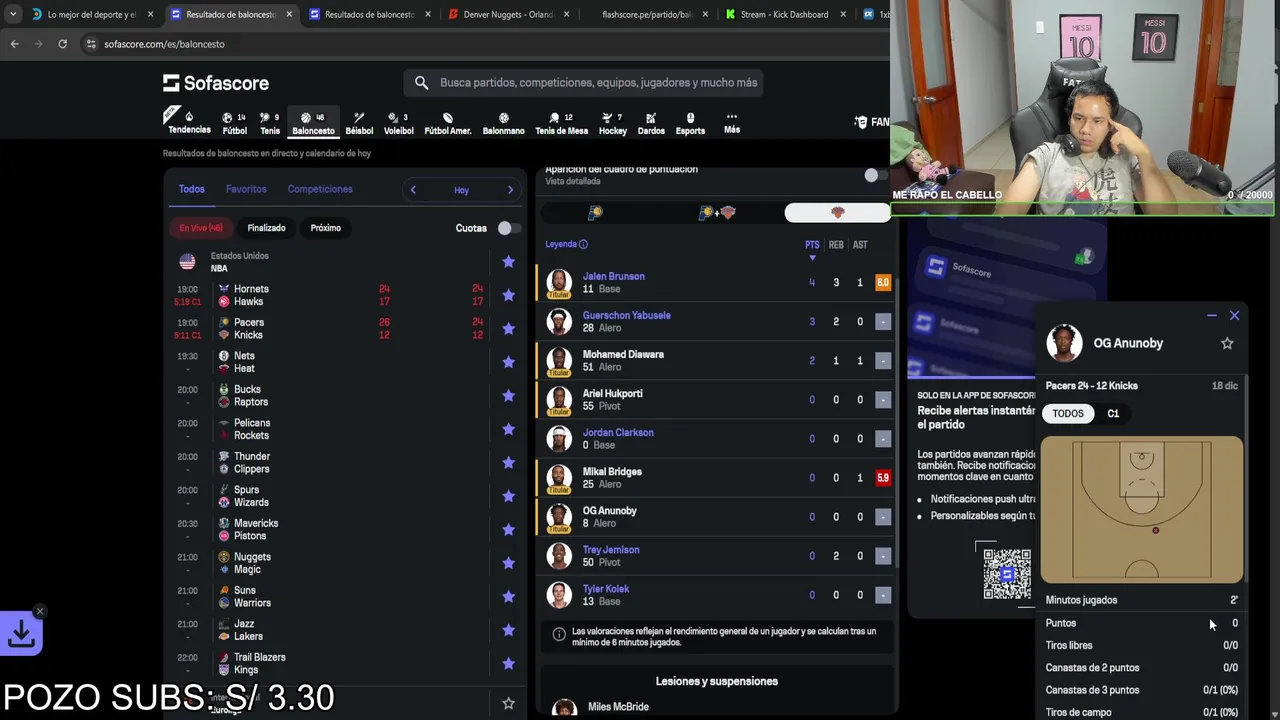Go to next day arrow

pos(510,190)
